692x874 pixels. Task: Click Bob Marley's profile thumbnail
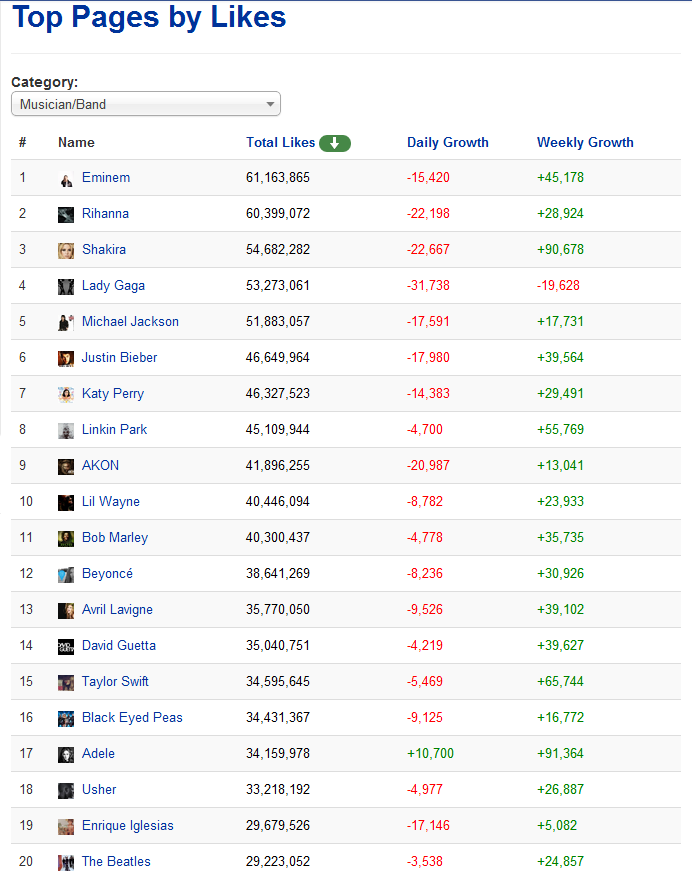click(66, 539)
